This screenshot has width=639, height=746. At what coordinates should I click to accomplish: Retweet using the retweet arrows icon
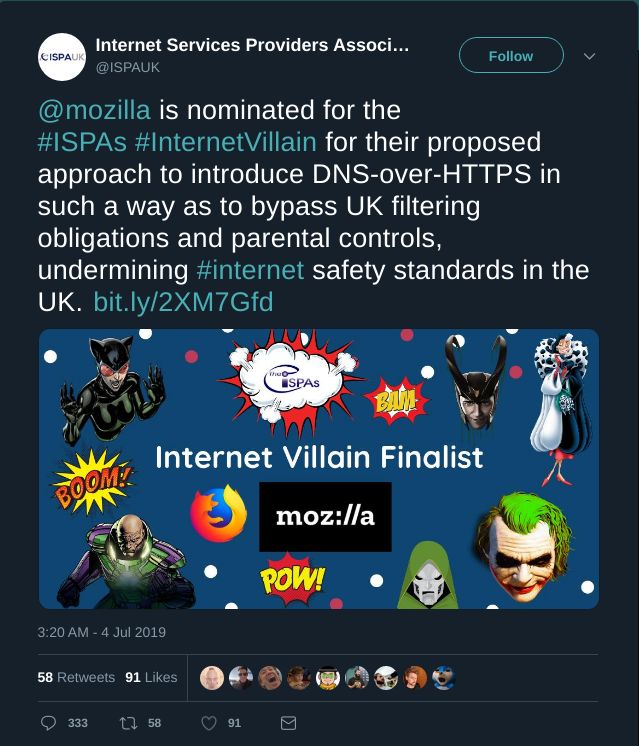[x=127, y=722]
